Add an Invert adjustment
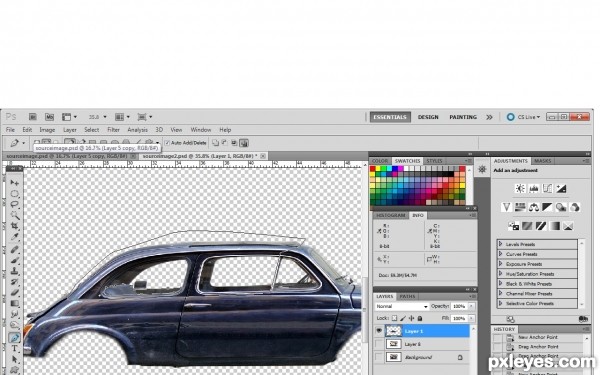 514,226
